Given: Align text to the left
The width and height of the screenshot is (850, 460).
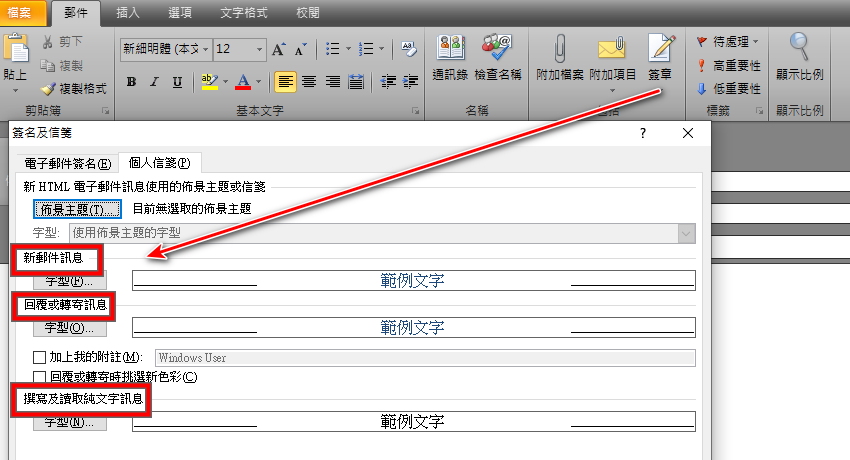Looking at the screenshot, I should coord(285,82).
